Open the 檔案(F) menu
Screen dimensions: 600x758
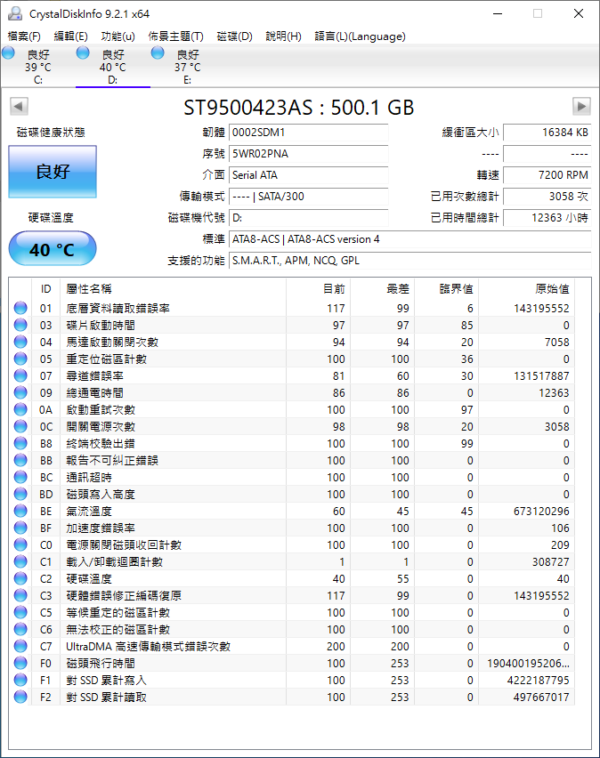[x=24, y=36]
